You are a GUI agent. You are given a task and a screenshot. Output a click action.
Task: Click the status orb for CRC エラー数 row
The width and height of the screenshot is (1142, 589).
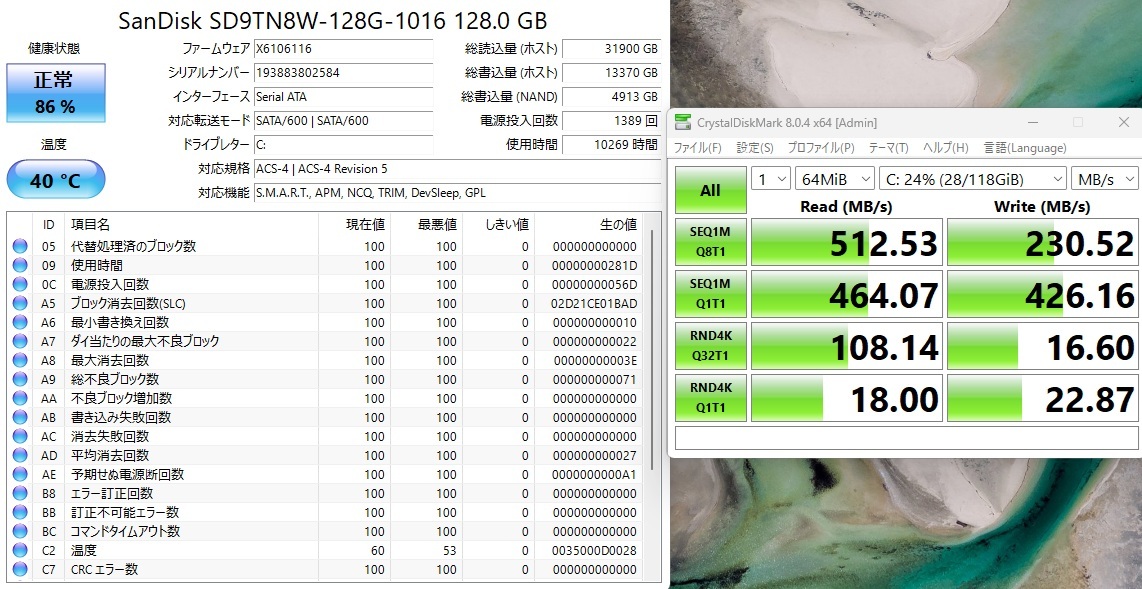[20, 569]
